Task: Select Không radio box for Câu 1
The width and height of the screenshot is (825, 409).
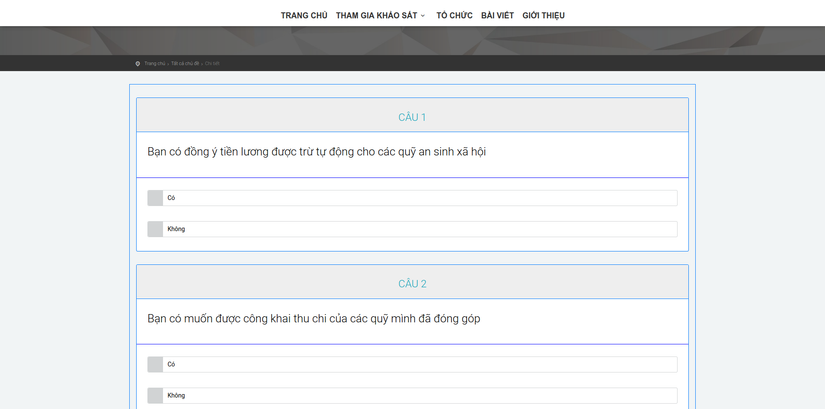Action: [x=155, y=229]
